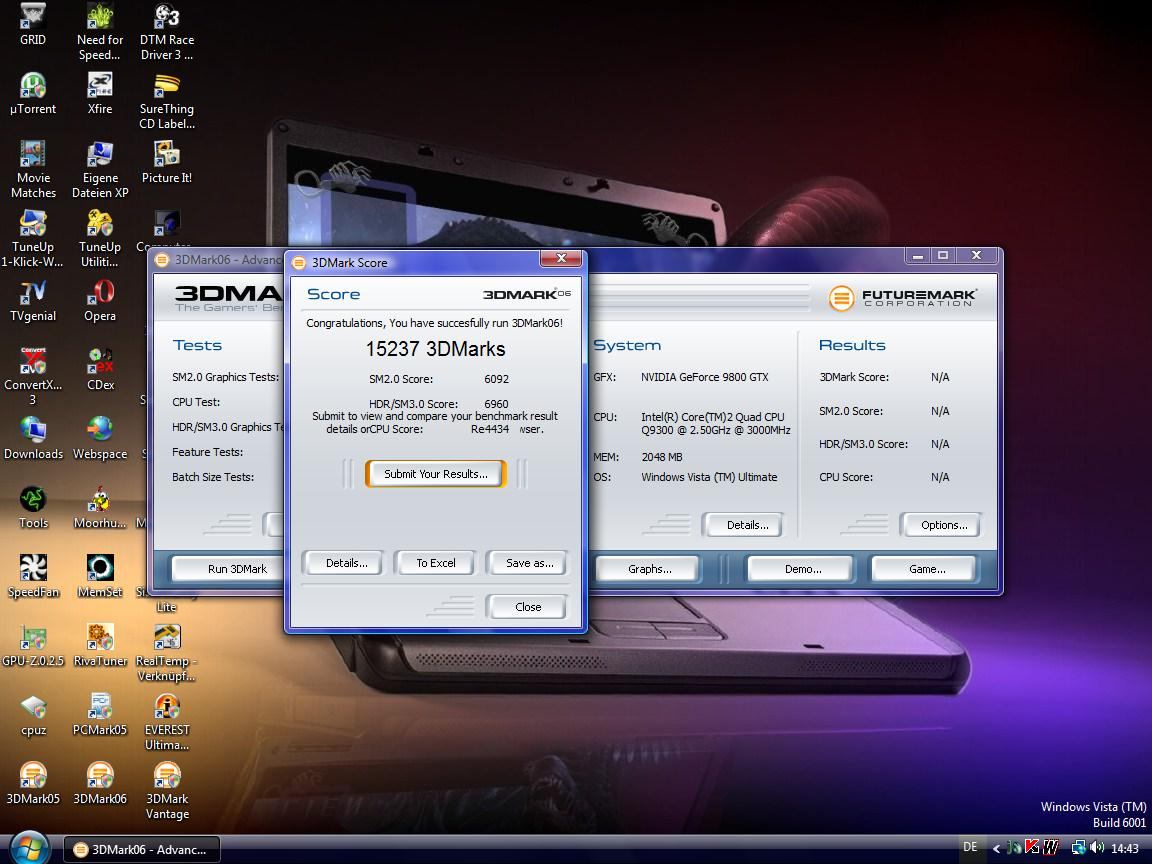Click Windows Vista (TM) Ultimate text

click(x=709, y=477)
